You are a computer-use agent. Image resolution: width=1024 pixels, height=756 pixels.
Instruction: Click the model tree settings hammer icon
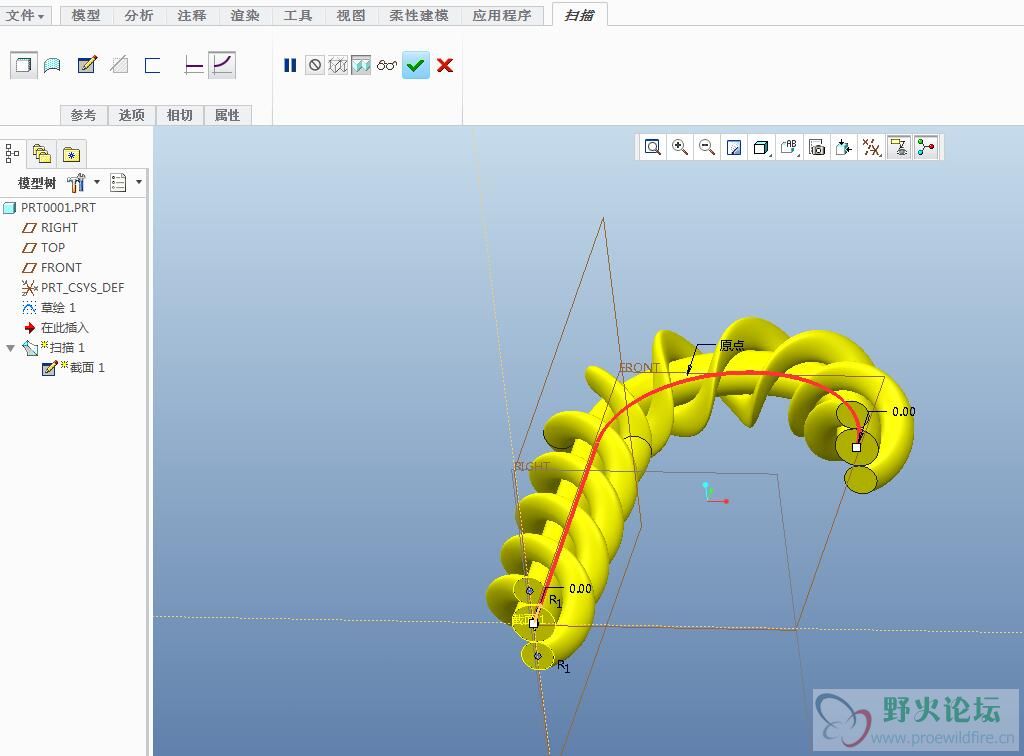coord(76,183)
